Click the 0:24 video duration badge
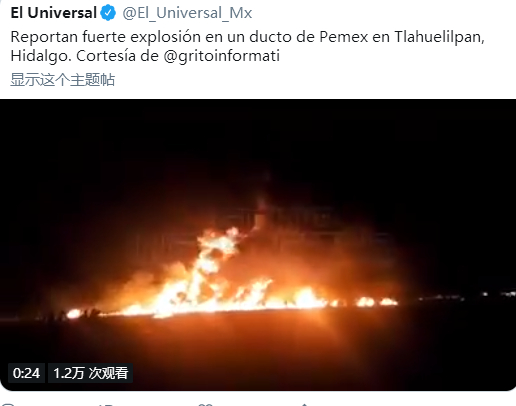This screenshot has height=406, width=516. click(26, 373)
